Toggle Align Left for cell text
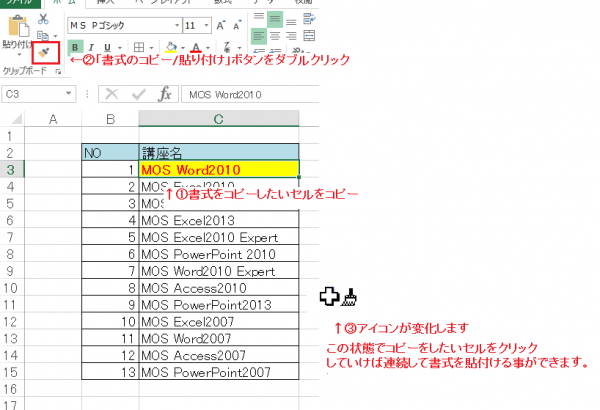This screenshot has width=600, height=410. pyautogui.click(x=259, y=36)
